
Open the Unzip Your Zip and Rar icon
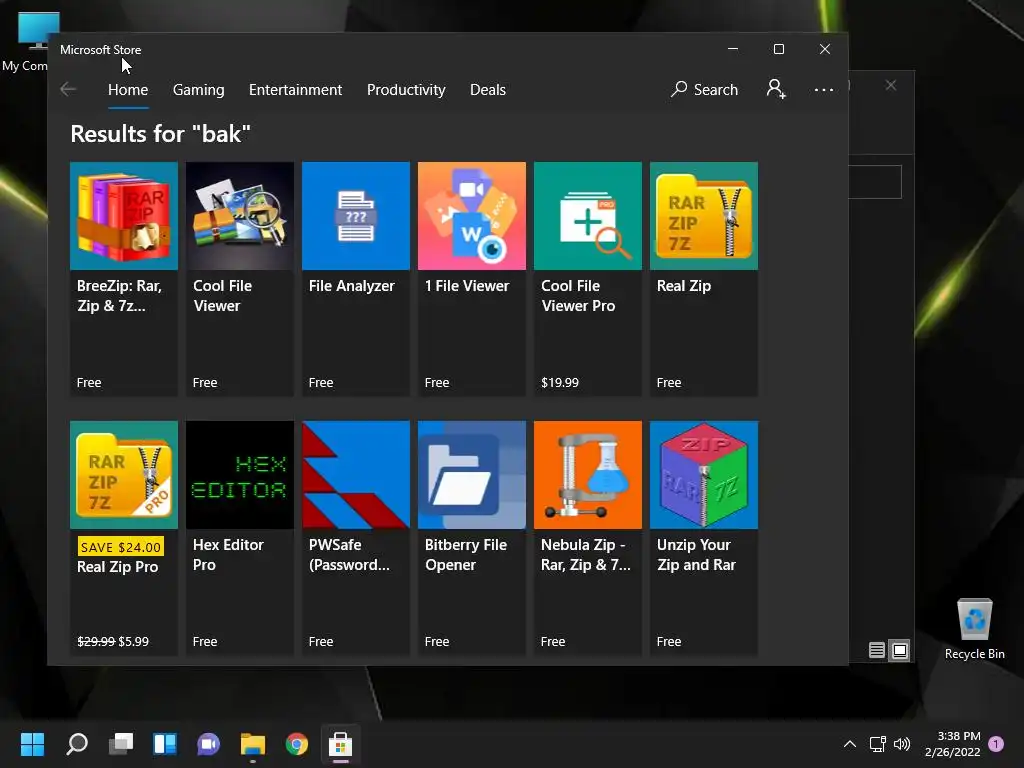[x=704, y=475]
